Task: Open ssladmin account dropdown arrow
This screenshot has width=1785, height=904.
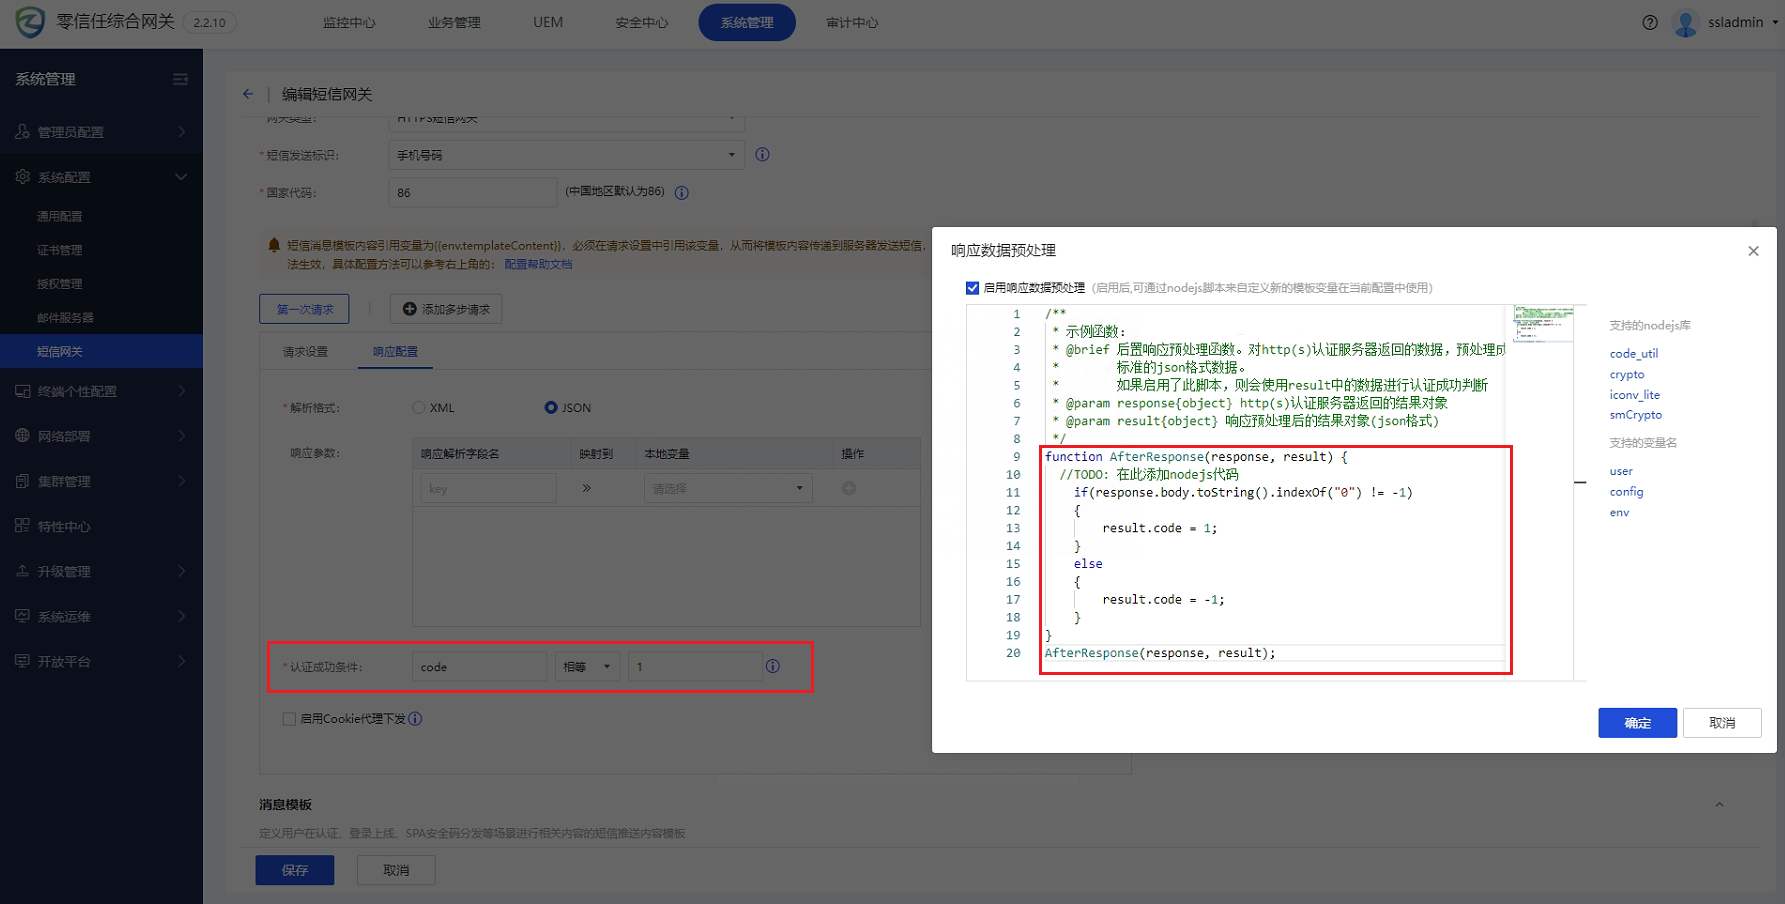Action: (x=1775, y=22)
